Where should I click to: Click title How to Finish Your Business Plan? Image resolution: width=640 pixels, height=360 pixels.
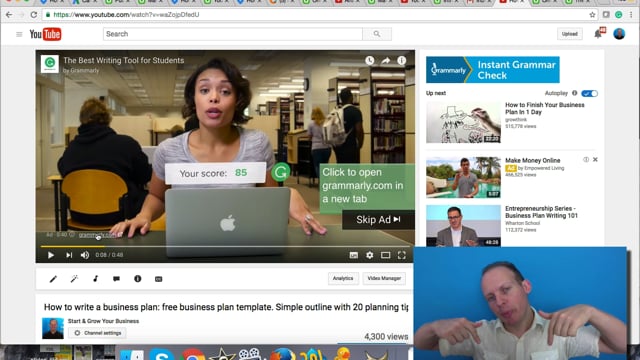point(545,109)
